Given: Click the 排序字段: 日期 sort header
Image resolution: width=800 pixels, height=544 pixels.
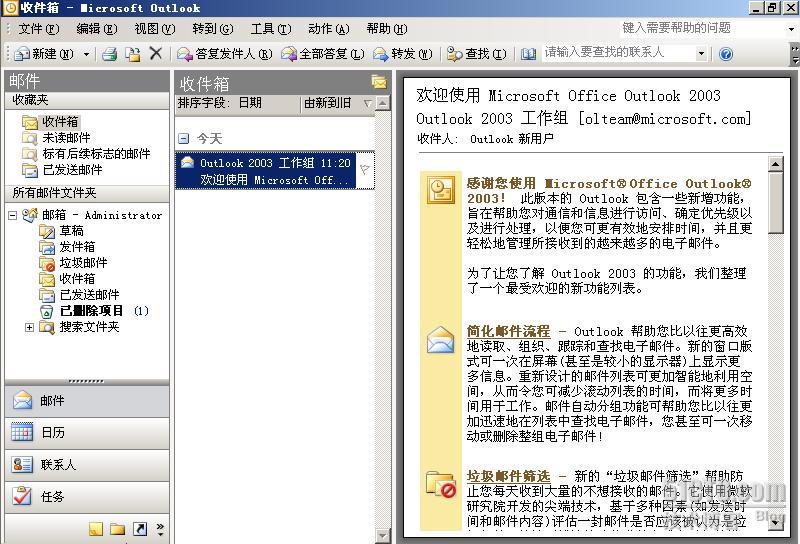Looking at the screenshot, I should coord(238,103).
